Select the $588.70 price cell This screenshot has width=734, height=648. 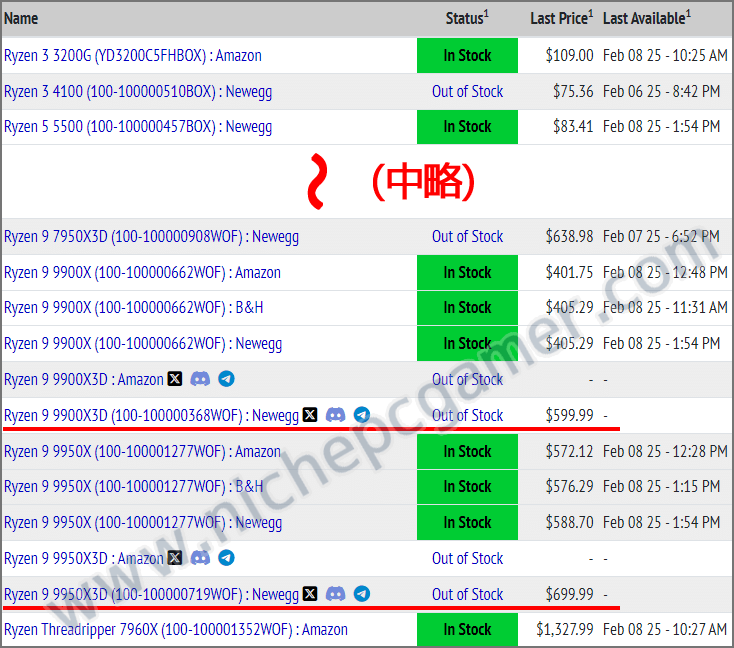click(x=569, y=522)
